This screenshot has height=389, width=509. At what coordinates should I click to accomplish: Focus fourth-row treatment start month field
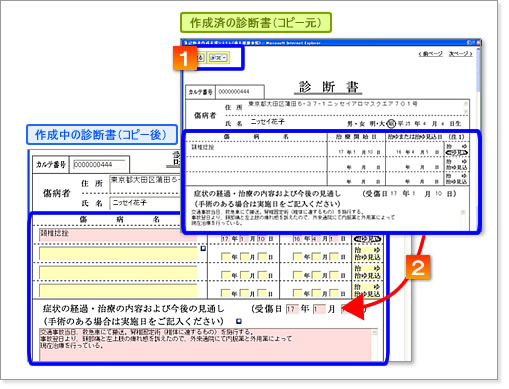click(x=244, y=293)
